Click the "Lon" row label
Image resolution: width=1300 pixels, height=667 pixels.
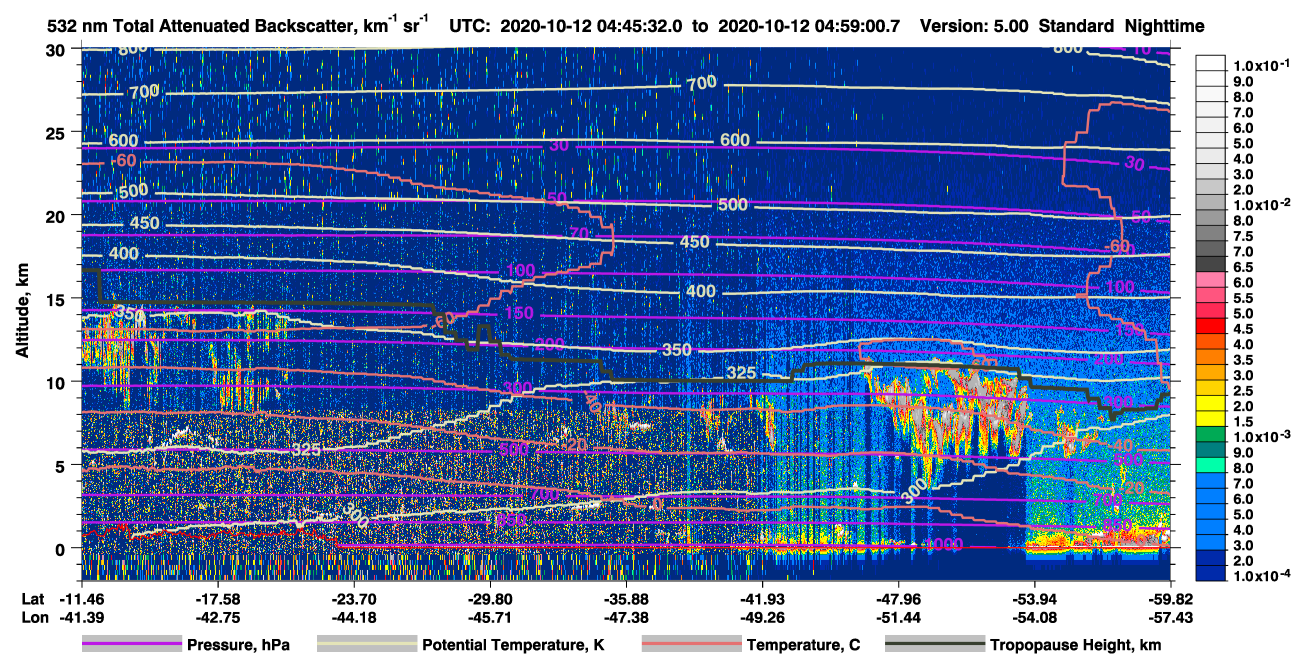[x=34, y=617]
